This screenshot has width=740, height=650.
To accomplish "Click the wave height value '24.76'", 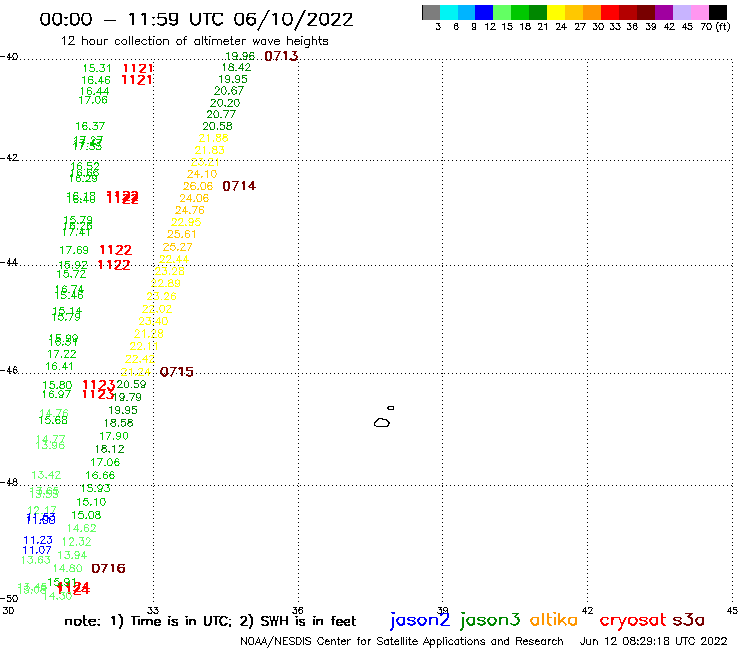I will click(x=190, y=210).
